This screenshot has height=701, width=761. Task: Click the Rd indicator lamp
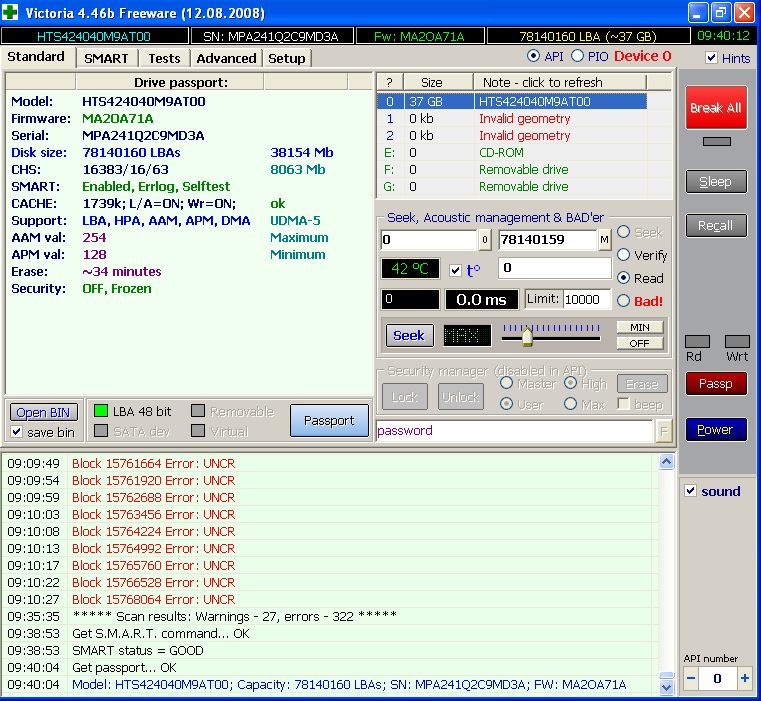tap(697, 341)
